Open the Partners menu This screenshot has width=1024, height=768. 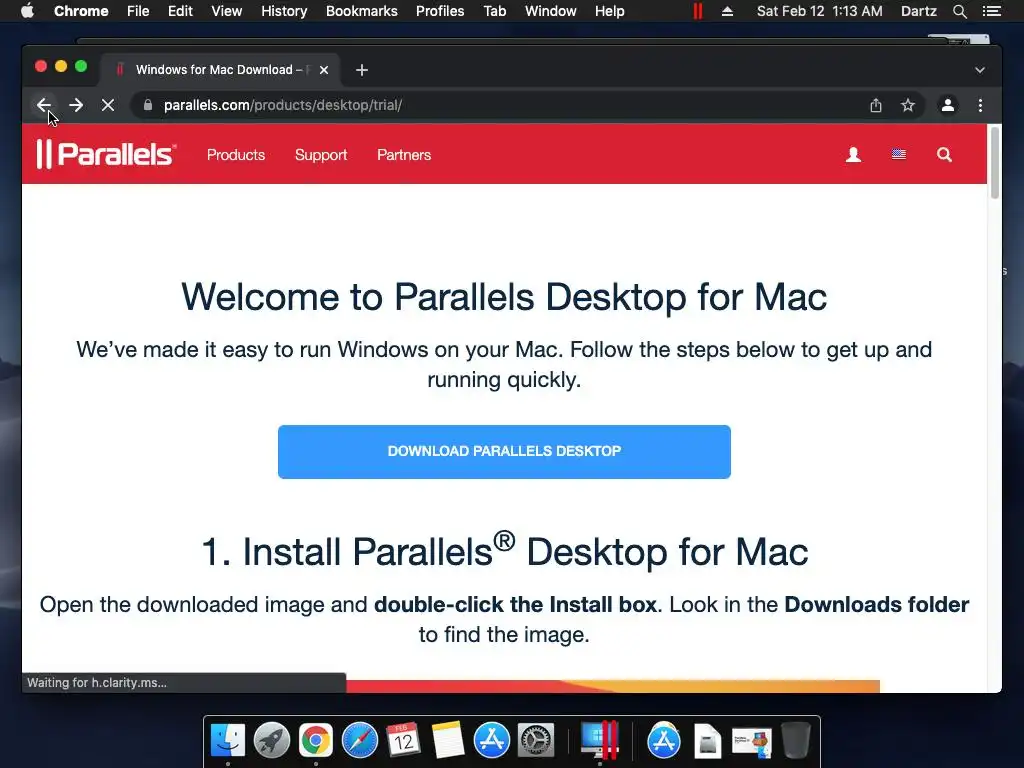pyautogui.click(x=404, y=155)
